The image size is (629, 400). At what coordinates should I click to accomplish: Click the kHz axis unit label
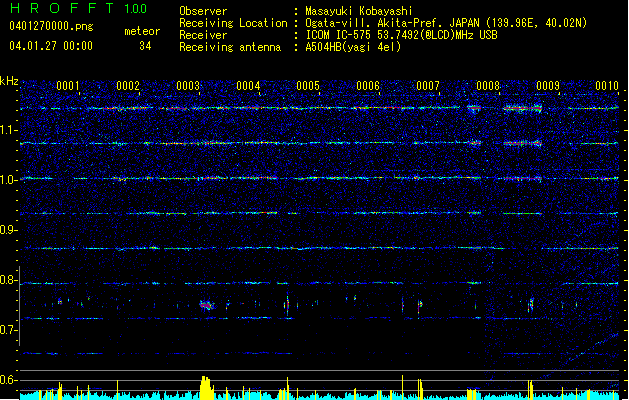pyautogui.click(x=9, y=81)
